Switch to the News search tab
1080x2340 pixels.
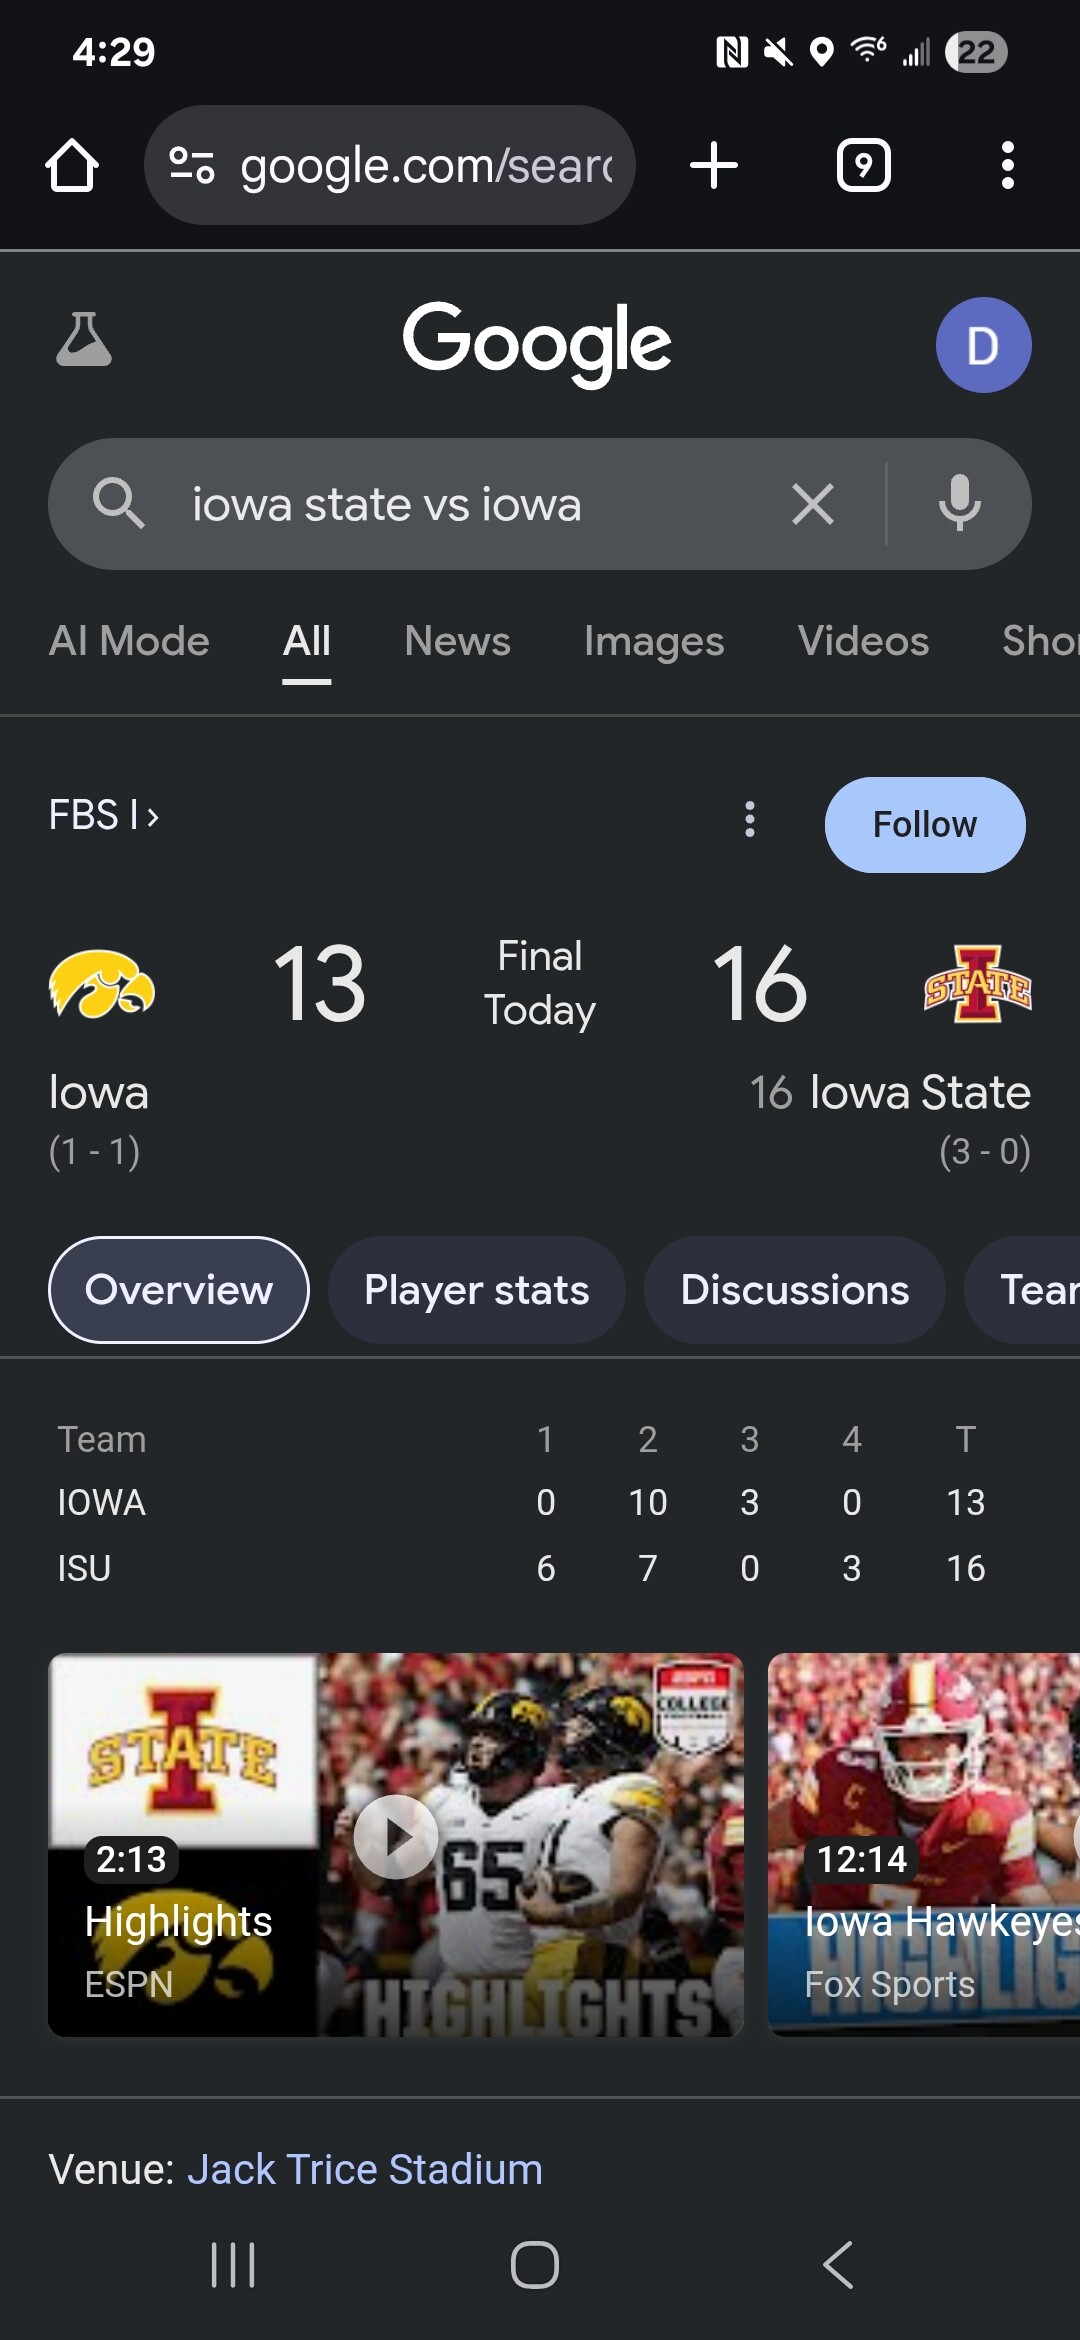(457, 641)
